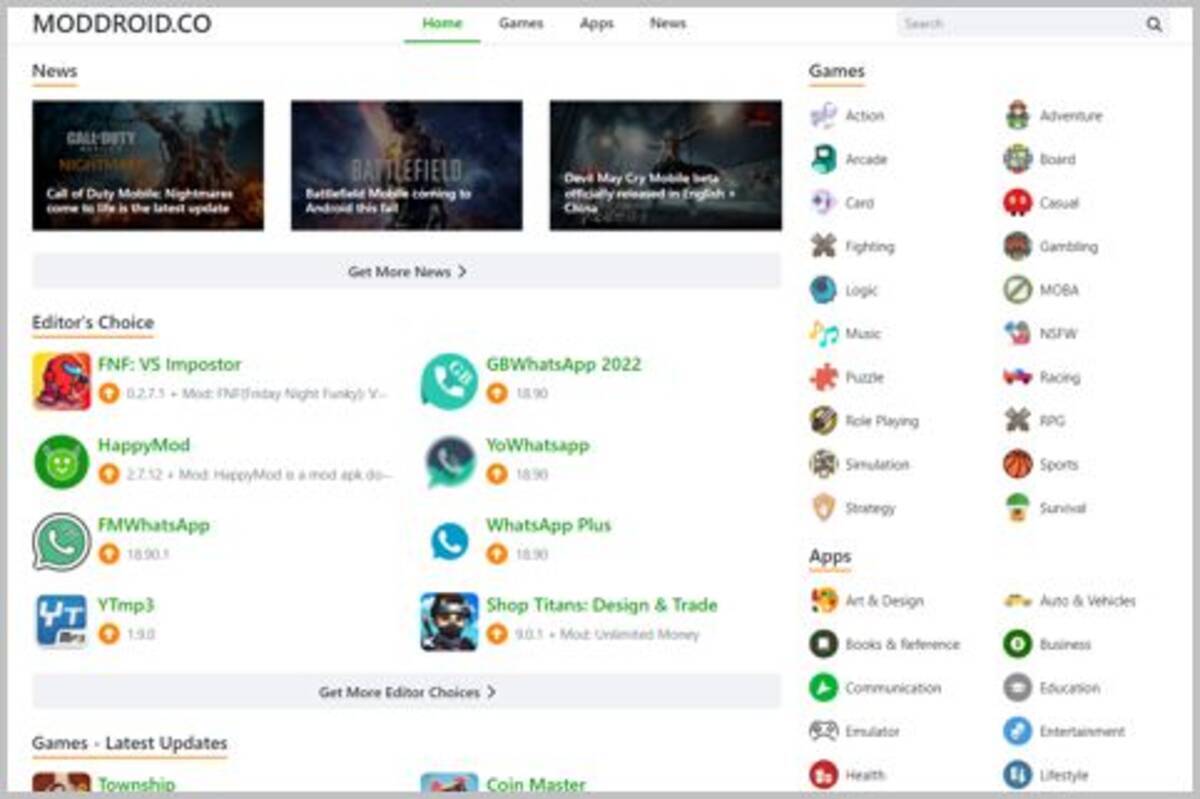Open the News tab in navigation
The image size is (1200, 799).
668,23
